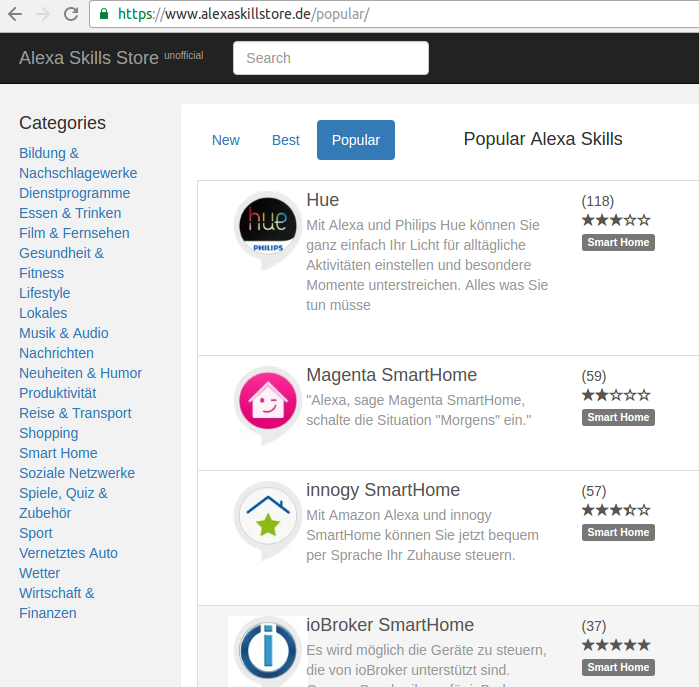Open the Wirtschaft & Finanzen category
The width and height of the screenshot is (699, 687).
pos(57,603)
